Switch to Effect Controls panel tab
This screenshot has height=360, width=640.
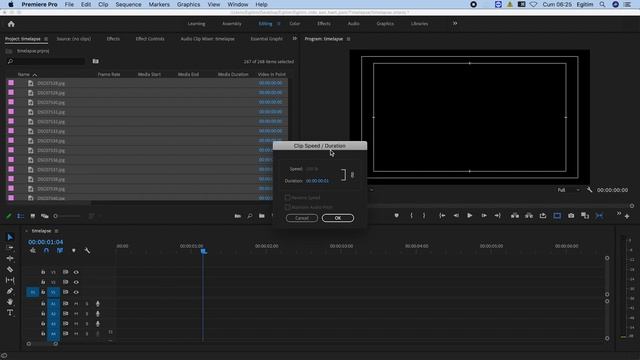click(150, 39)
